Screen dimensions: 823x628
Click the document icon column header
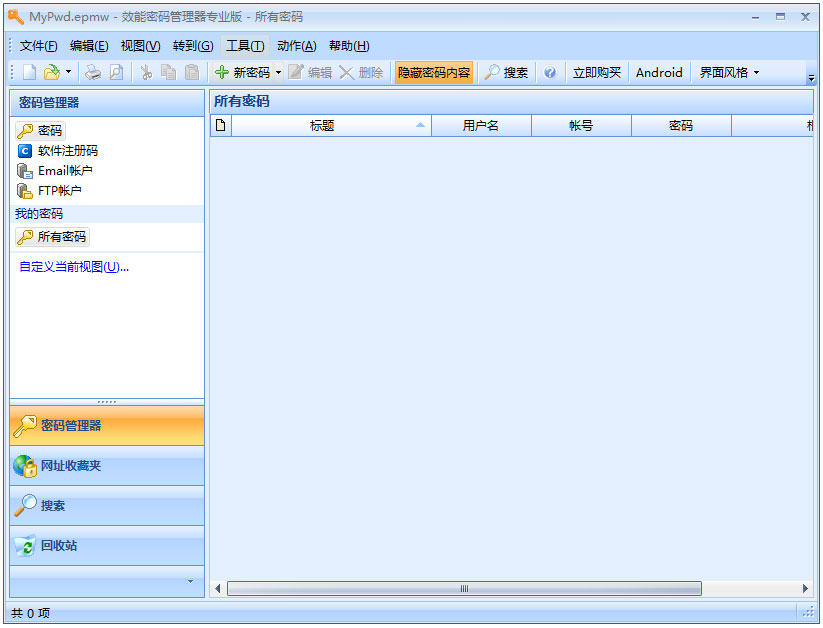click(x=220, y=125)
